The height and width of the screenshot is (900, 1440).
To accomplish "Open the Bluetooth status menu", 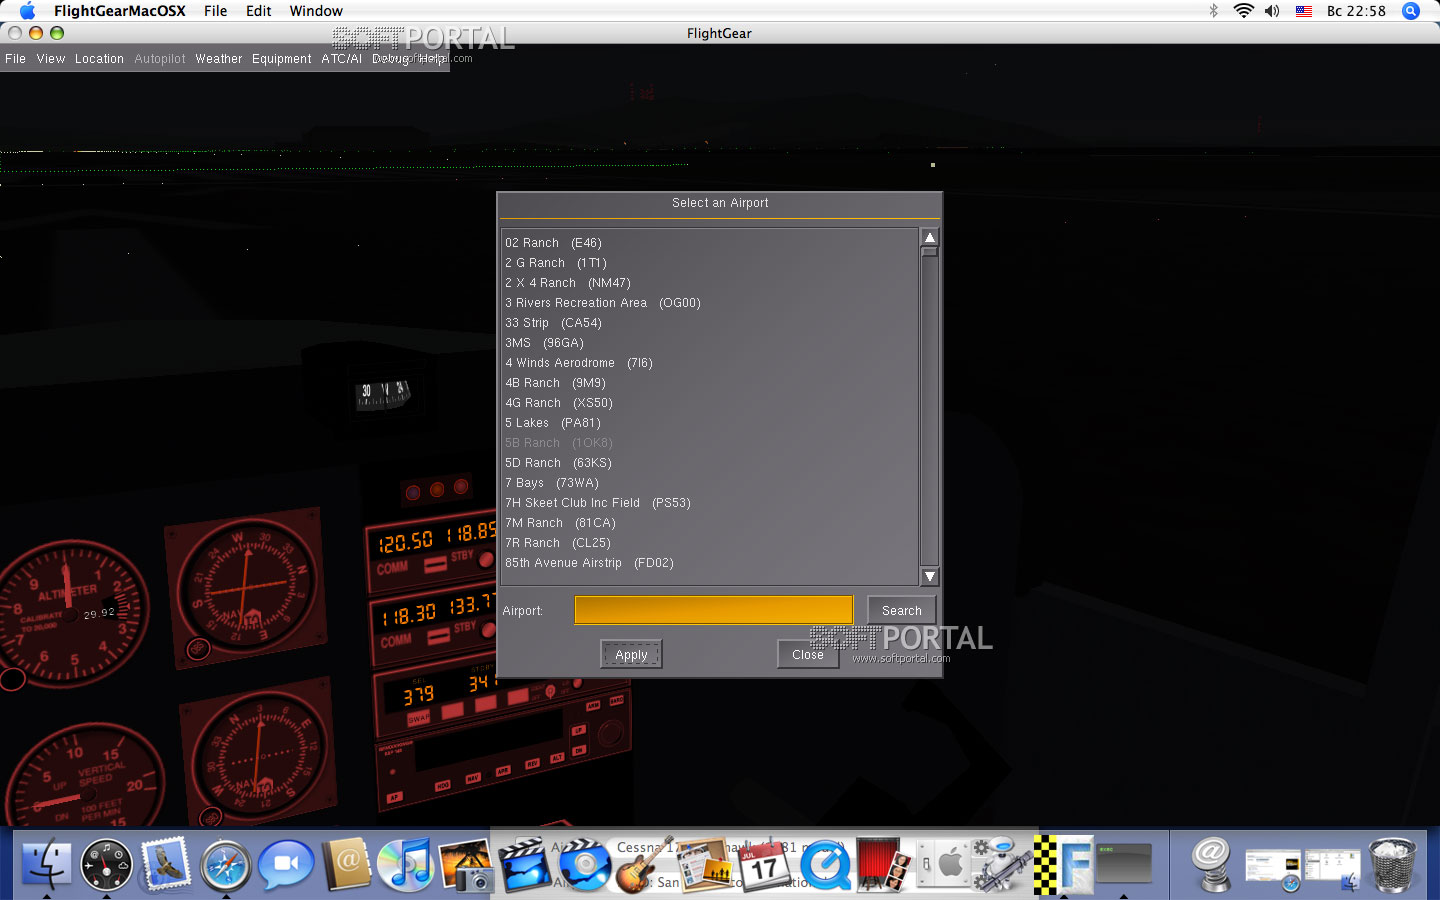I will point(1214,11).
